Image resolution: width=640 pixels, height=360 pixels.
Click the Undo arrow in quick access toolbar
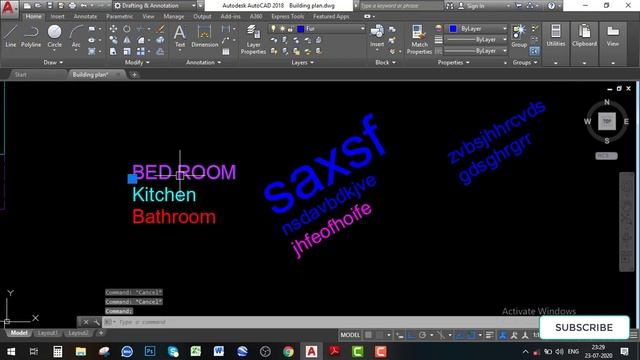tap(84, 6)
